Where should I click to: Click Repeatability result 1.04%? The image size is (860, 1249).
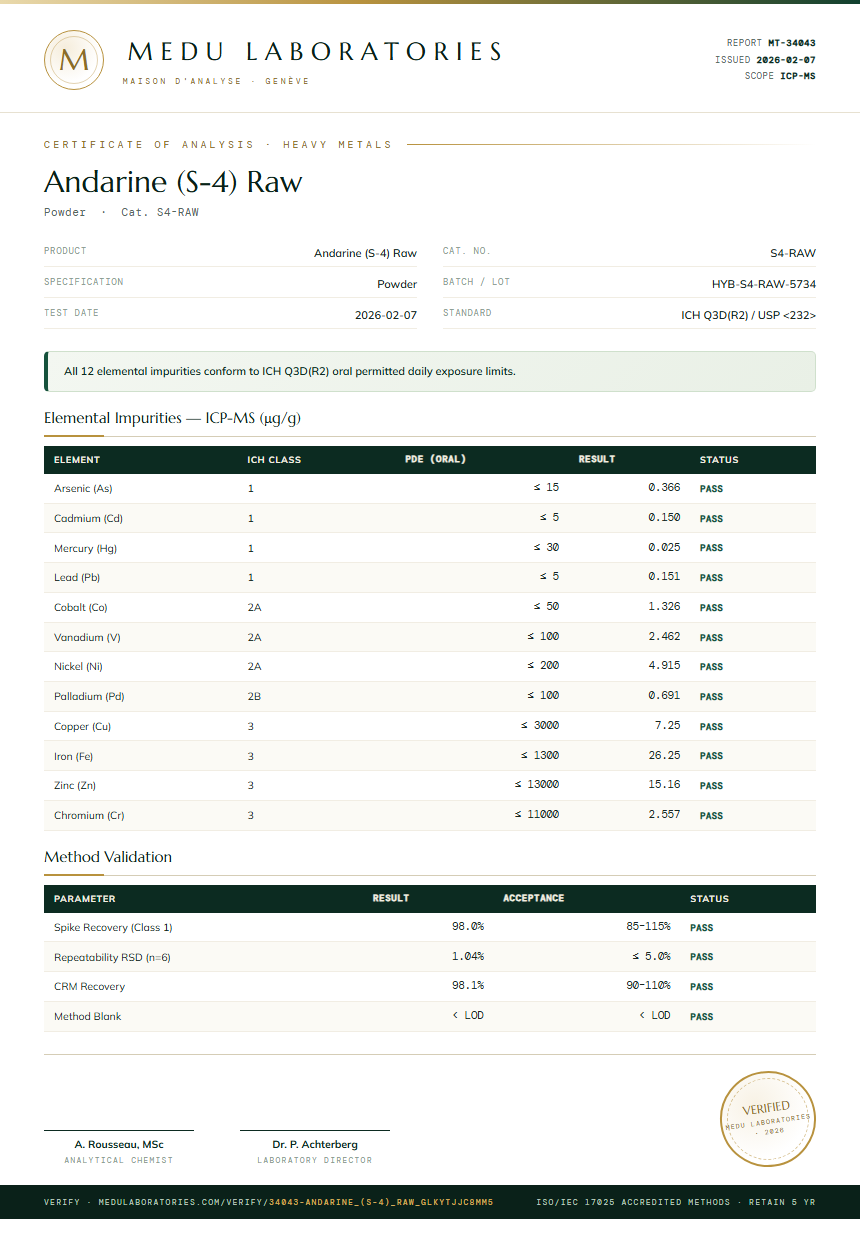468,957
